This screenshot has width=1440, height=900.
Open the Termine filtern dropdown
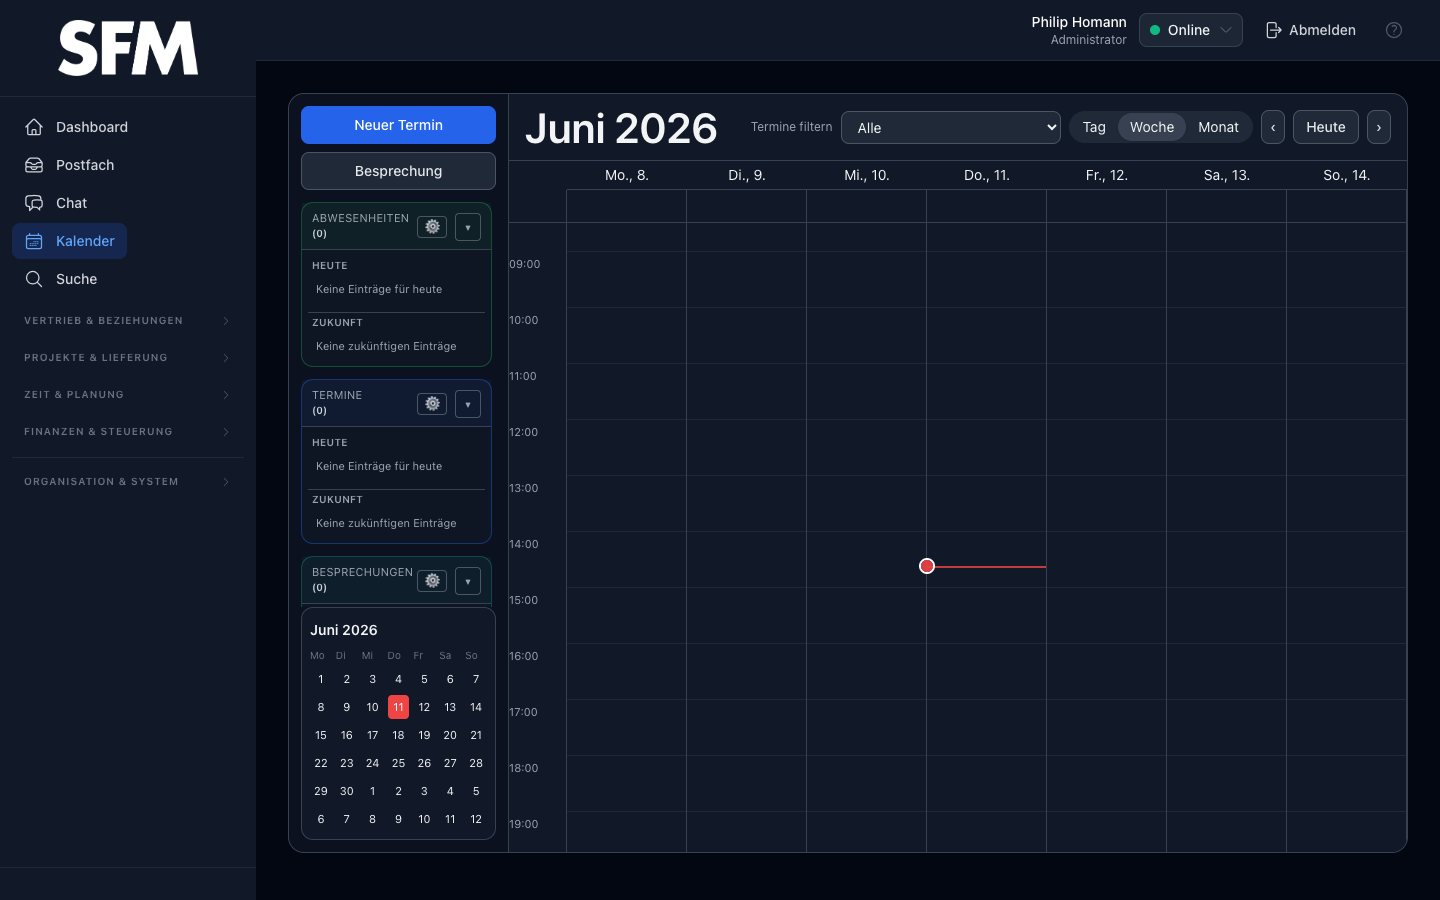[x=951, y=127]
